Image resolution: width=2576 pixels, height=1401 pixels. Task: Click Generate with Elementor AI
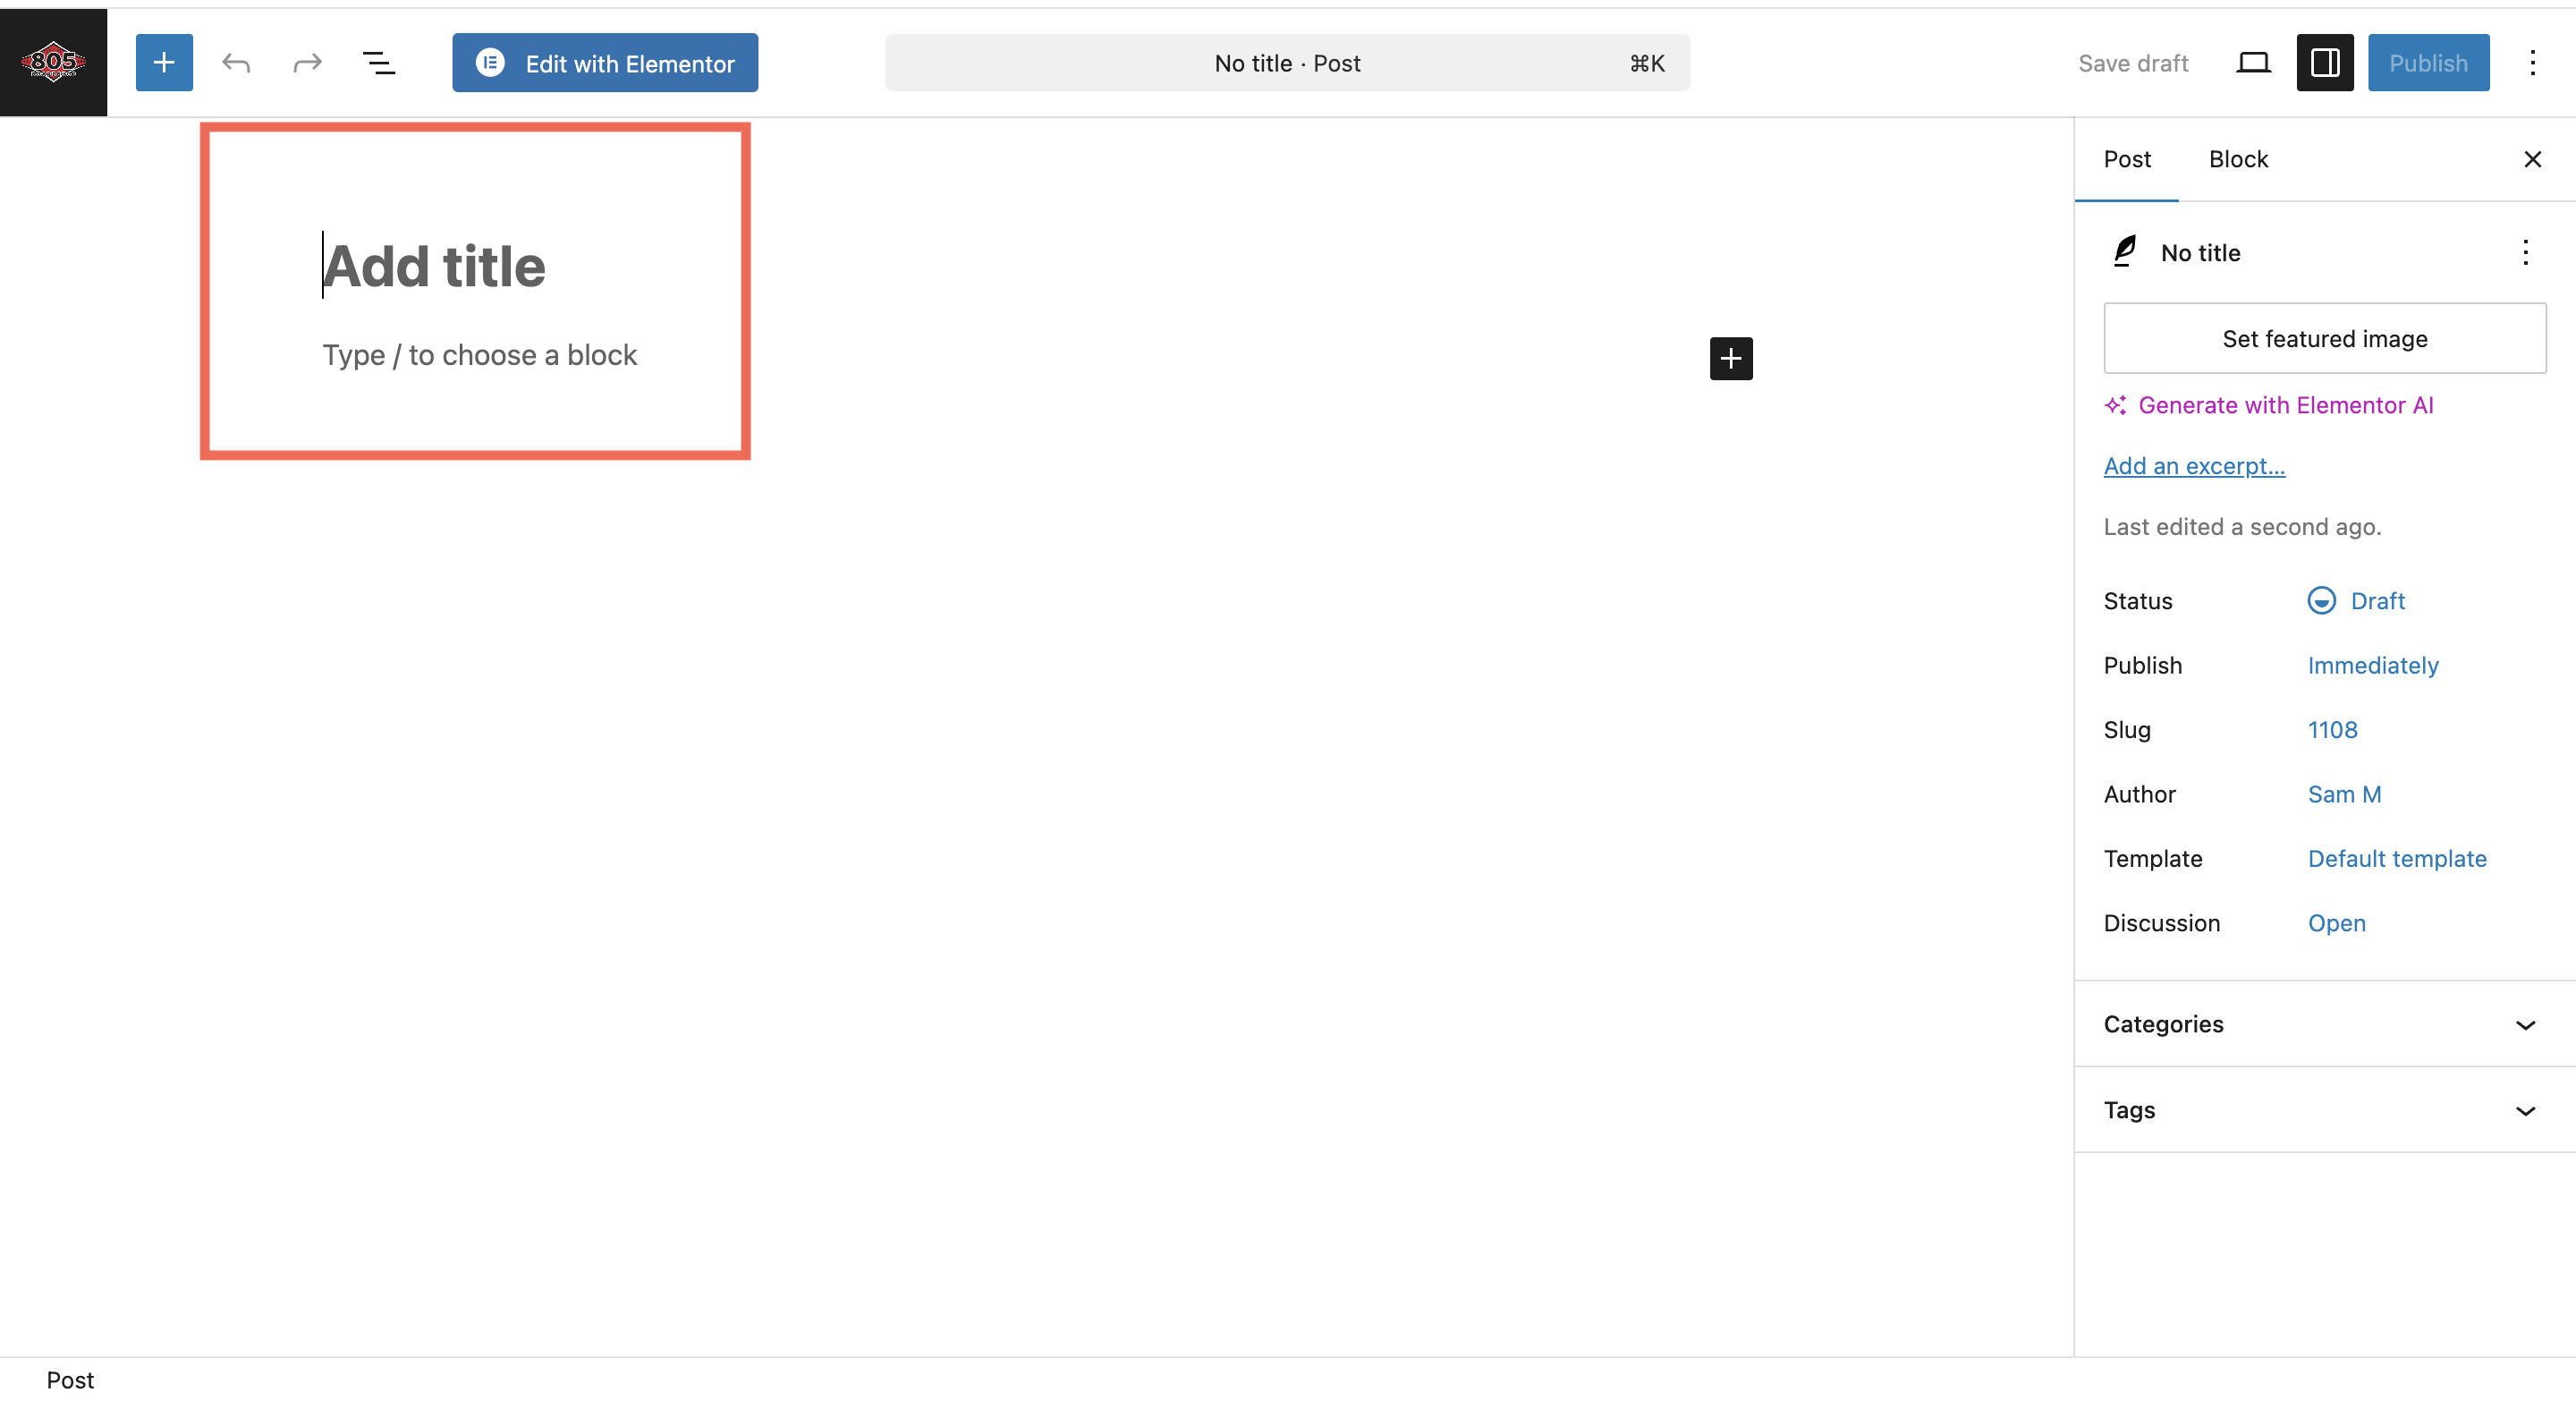(2285, 405)
